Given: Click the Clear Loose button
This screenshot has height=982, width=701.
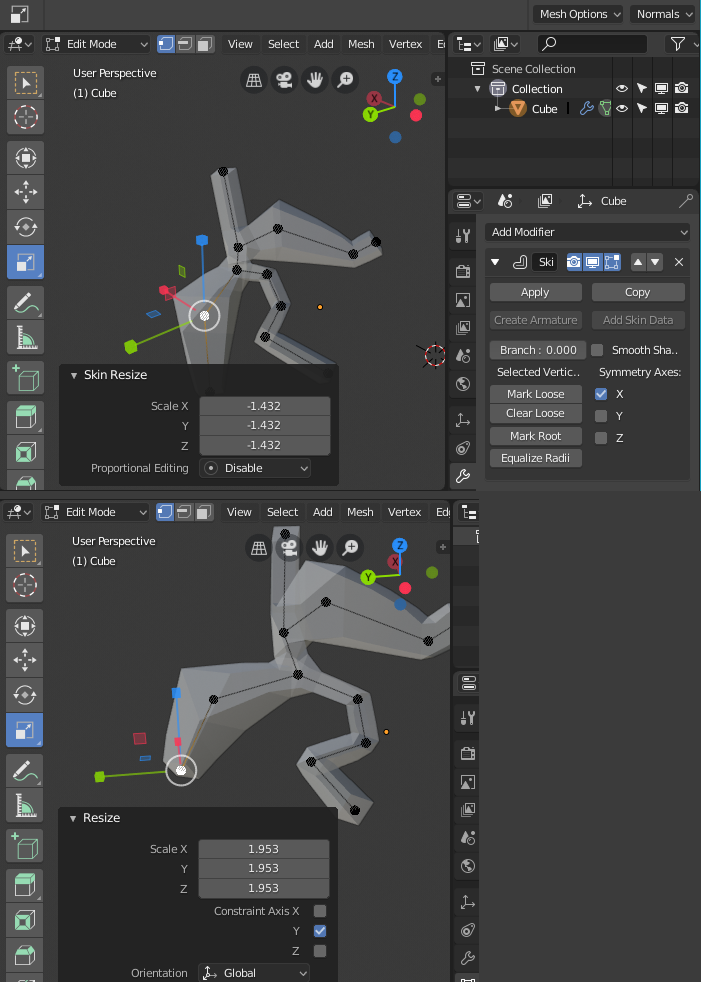Looking at the screenshot, I should 536,413.
